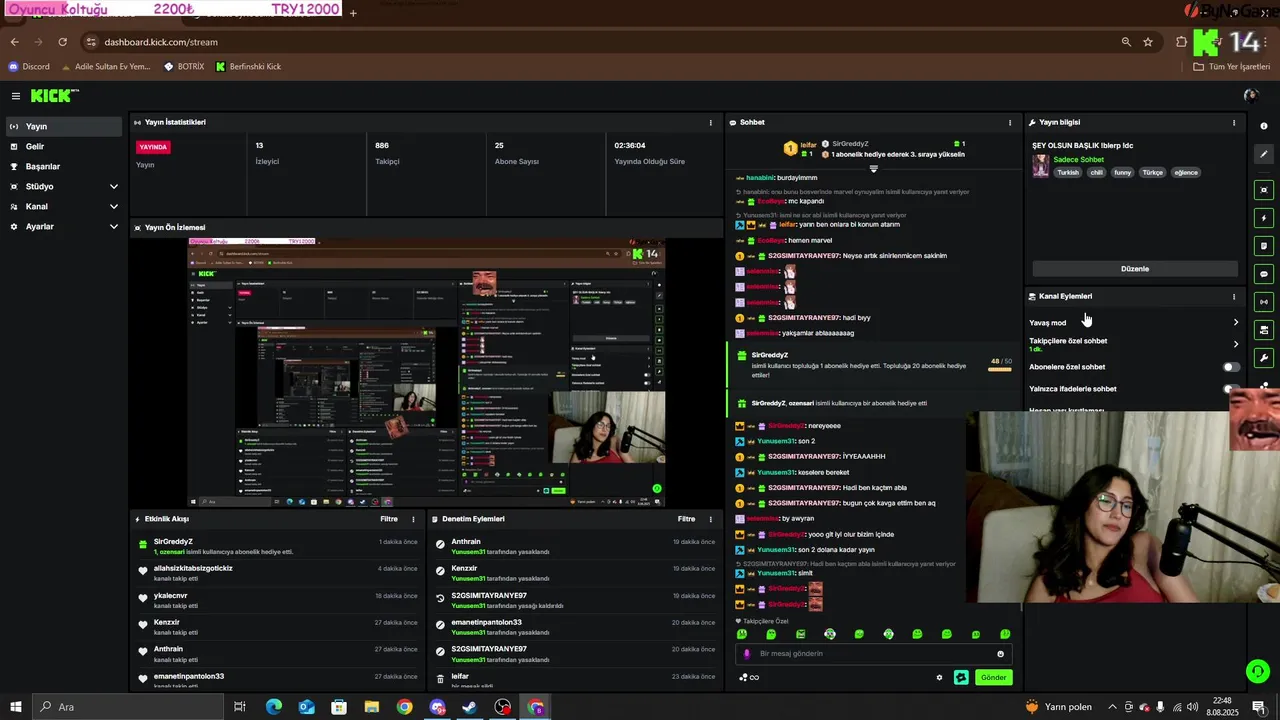Open Denetim Eylemleri three-dot menu
This screenshot has height=720, width=1280.
711,519
